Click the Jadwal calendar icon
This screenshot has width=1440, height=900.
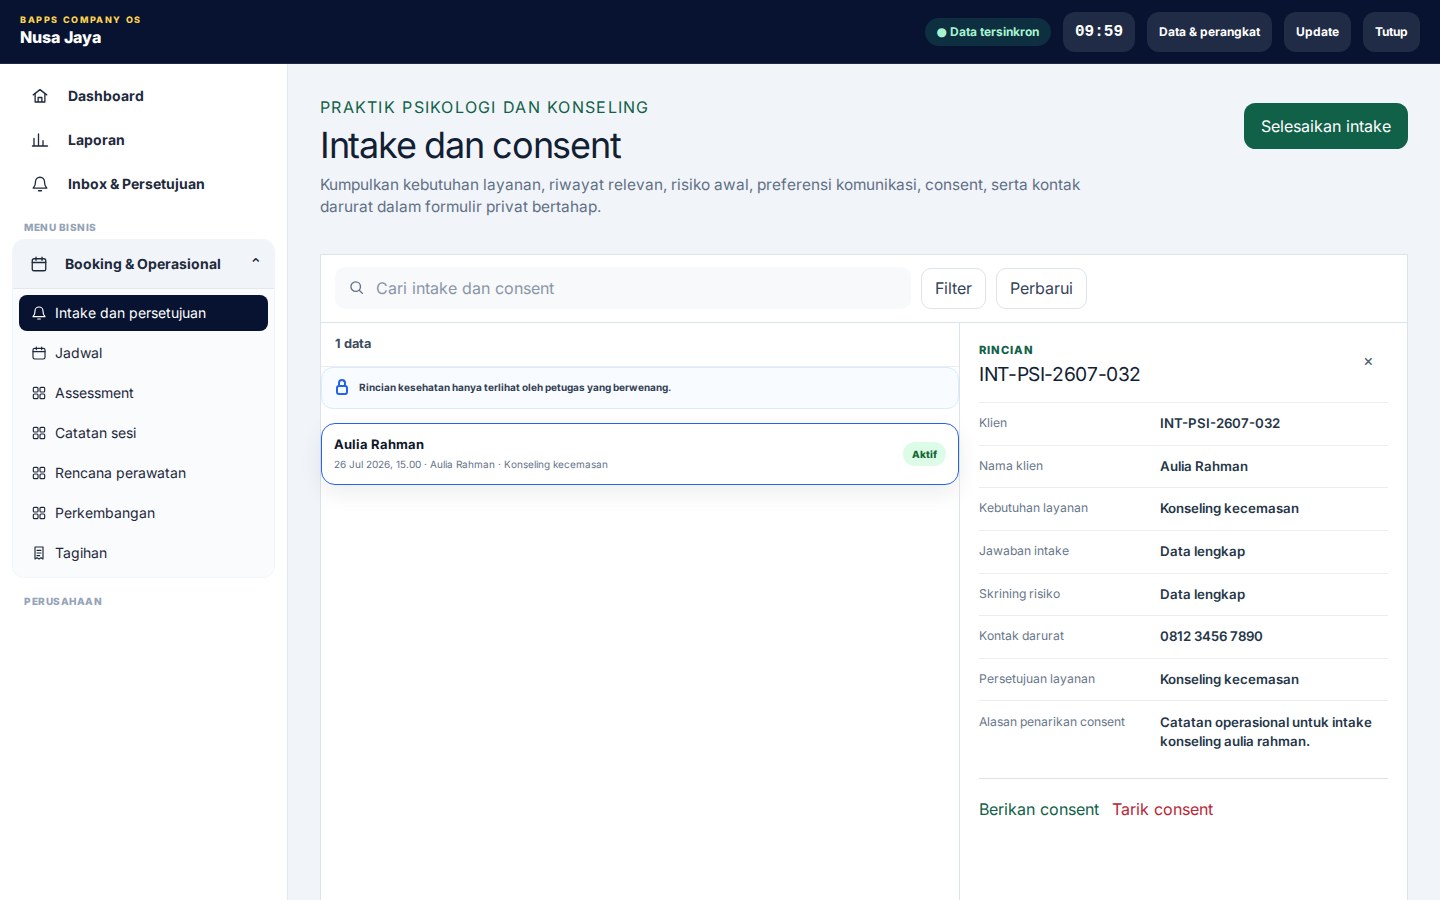39,353
